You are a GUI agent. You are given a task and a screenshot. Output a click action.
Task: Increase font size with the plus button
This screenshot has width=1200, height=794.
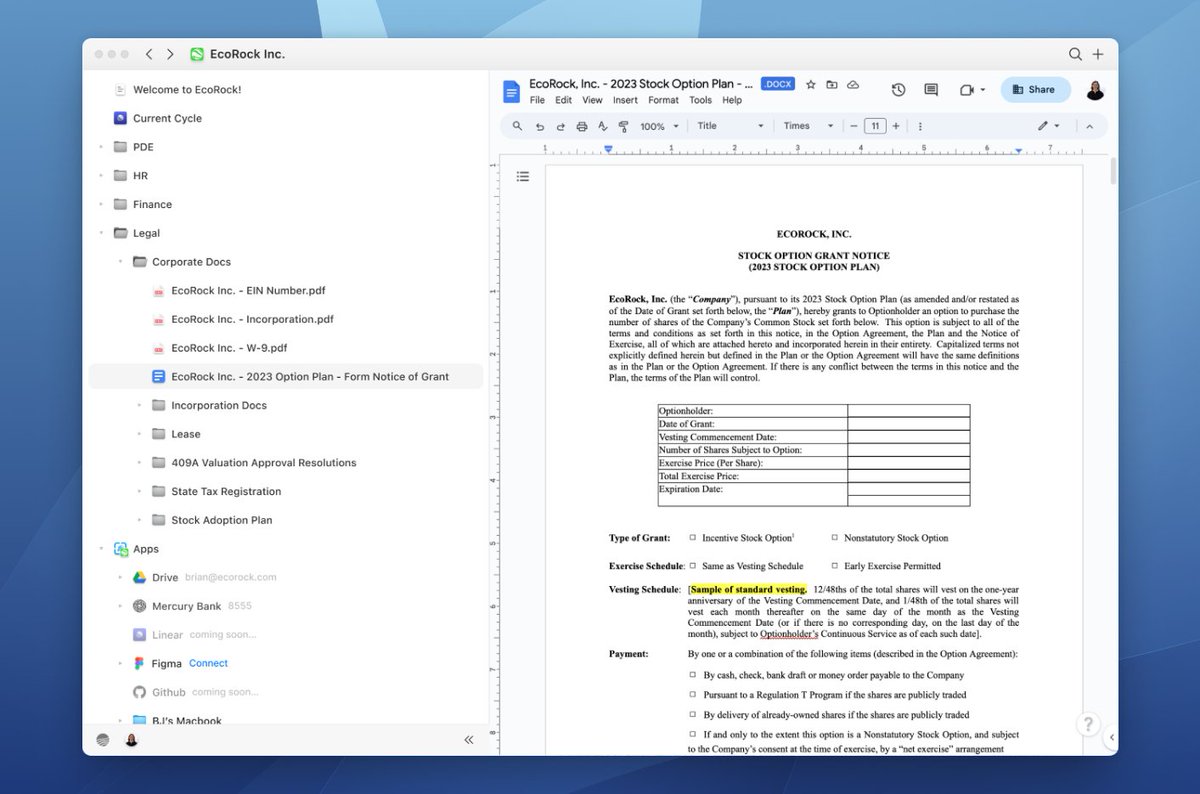[x=896, y=126]
